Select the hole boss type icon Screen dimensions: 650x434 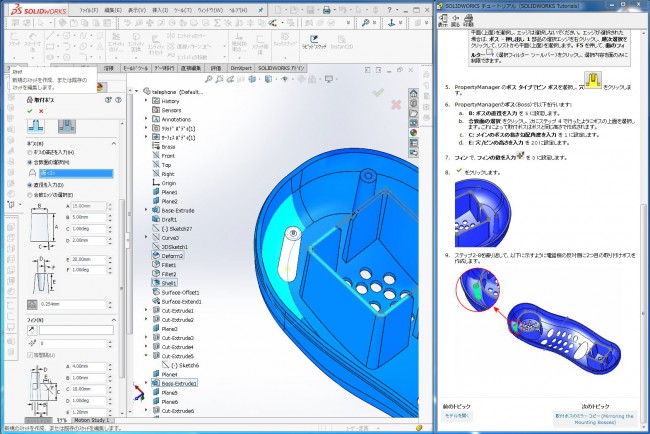(x=67, y=126)
